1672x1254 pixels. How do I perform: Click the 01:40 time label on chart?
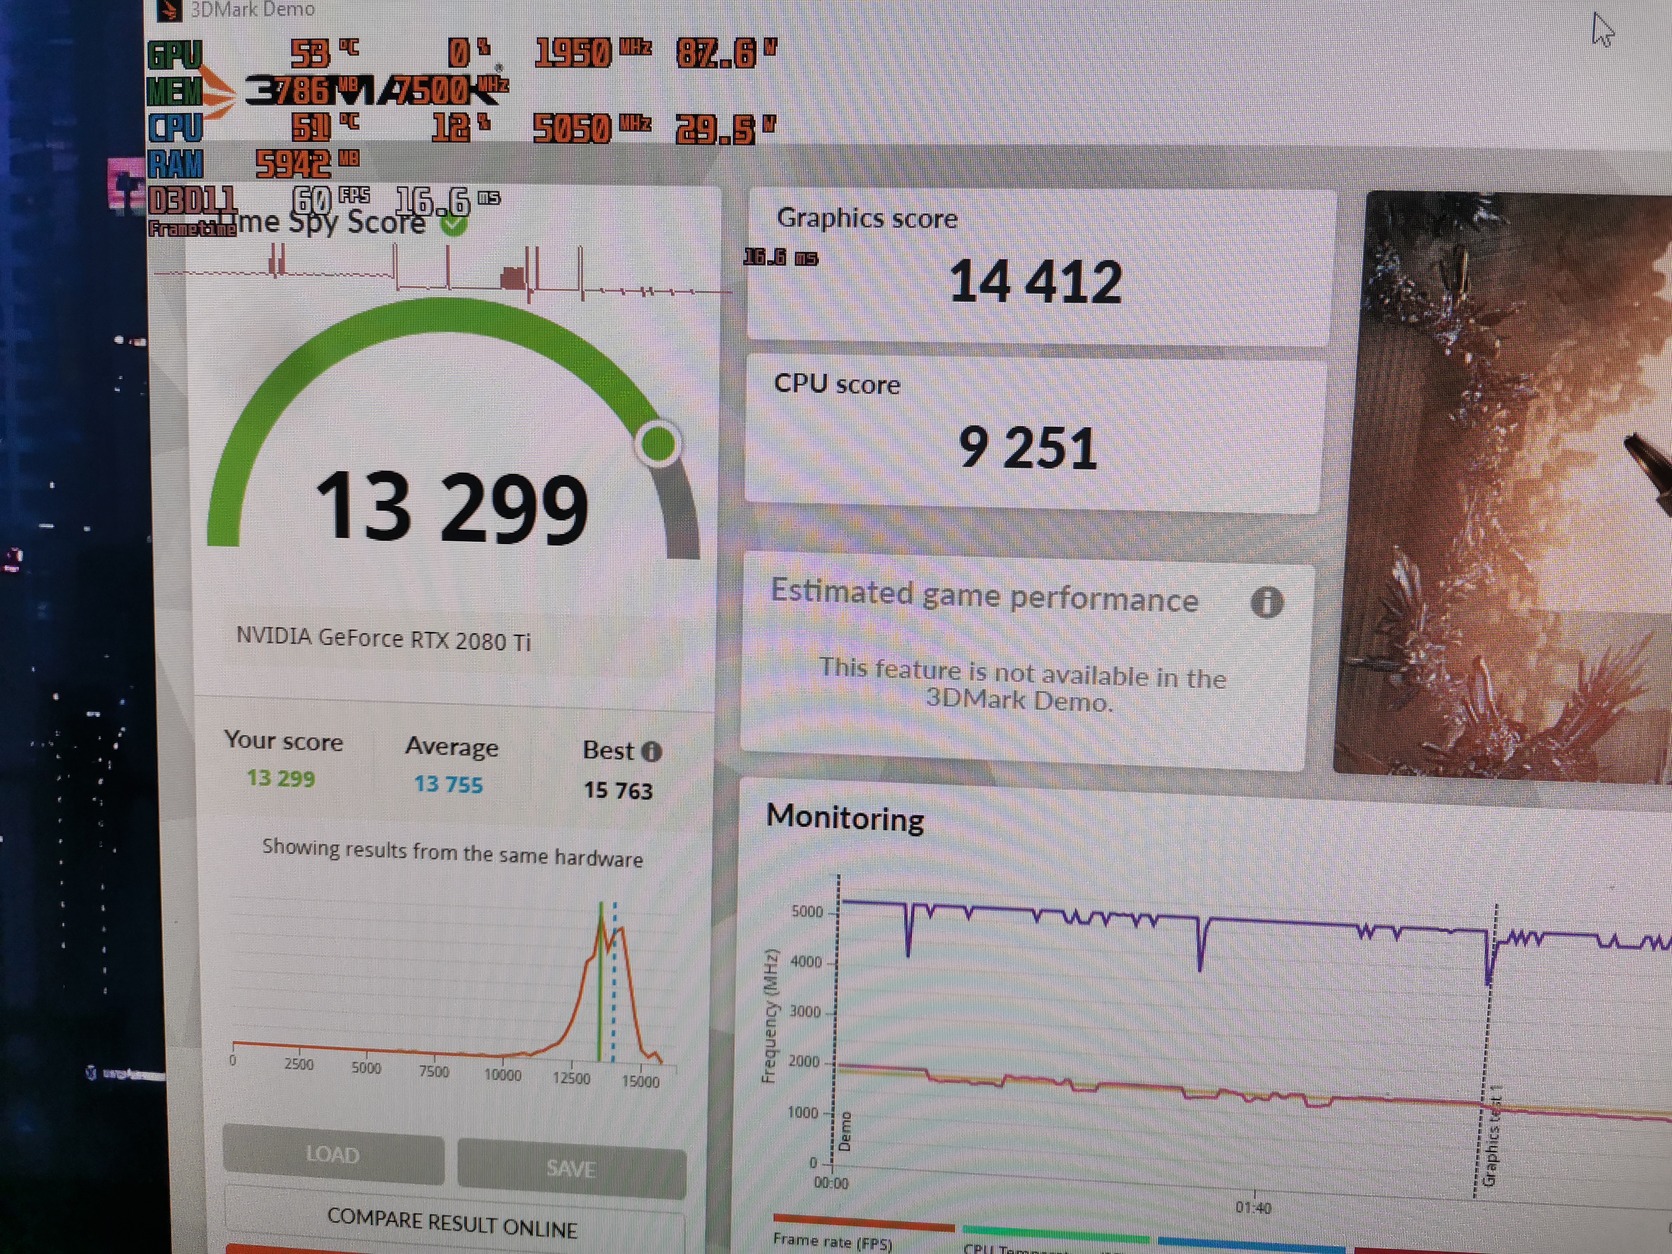(x=1252, y=1208)
